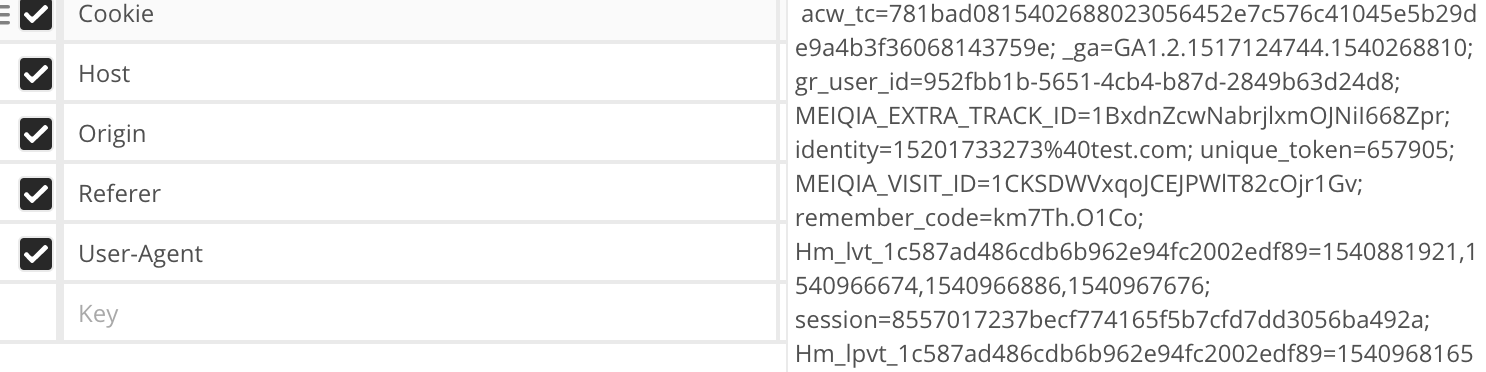Uncheck the Referer header checkbox
The image size is (1486, 372).
(36, 194)
